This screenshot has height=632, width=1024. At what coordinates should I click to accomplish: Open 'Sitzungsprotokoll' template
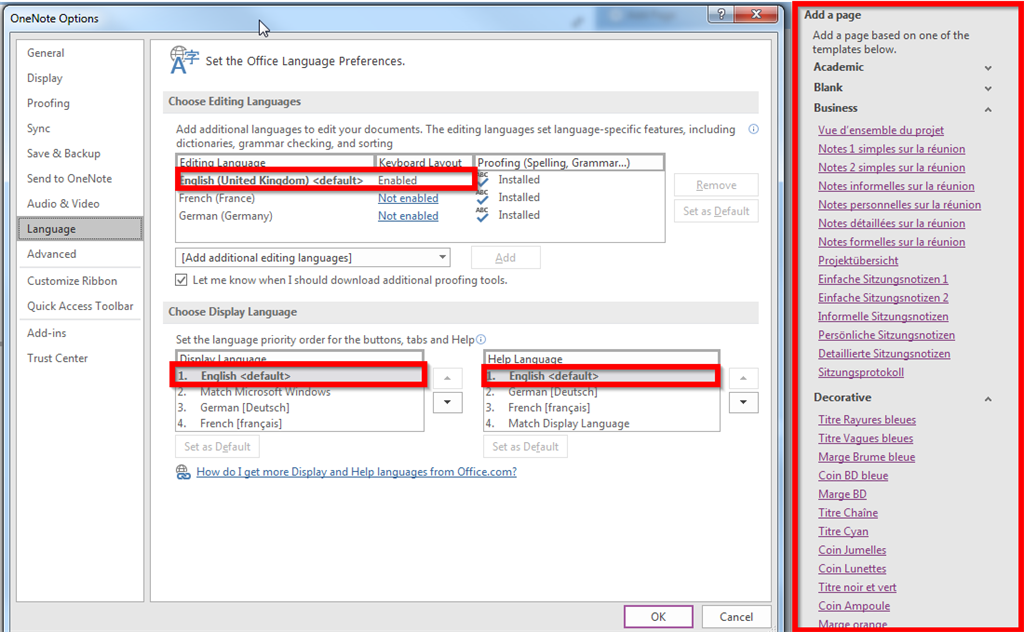pos(861,372)
